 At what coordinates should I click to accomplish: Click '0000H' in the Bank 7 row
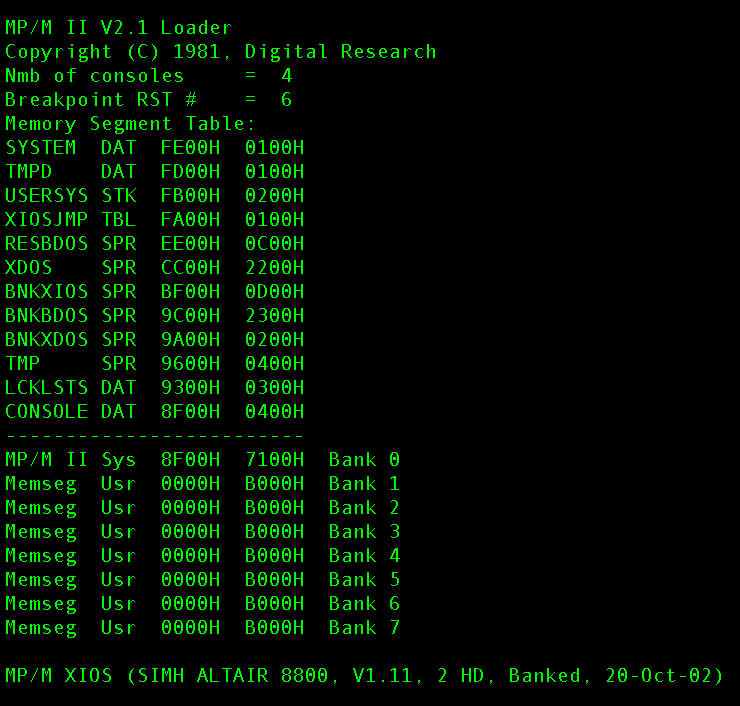tap(190, 628)
